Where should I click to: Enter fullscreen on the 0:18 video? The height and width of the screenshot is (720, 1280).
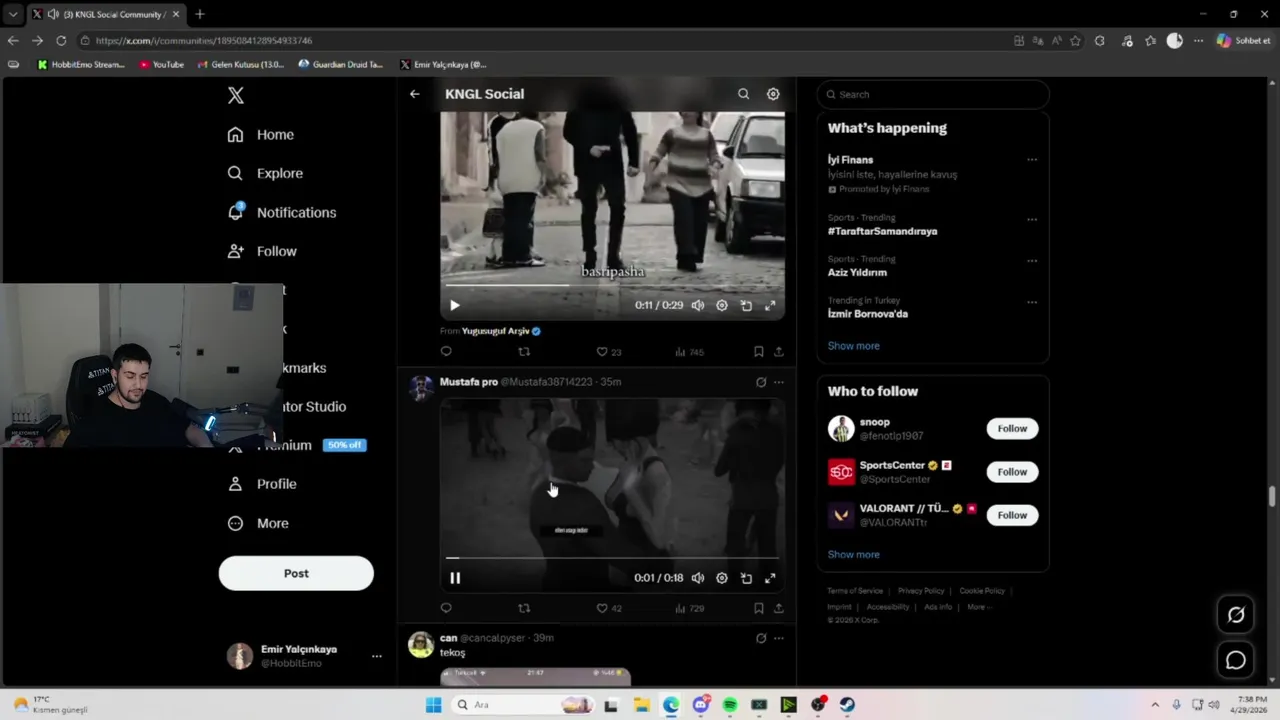pyautogui.click(x=770, y=578)
